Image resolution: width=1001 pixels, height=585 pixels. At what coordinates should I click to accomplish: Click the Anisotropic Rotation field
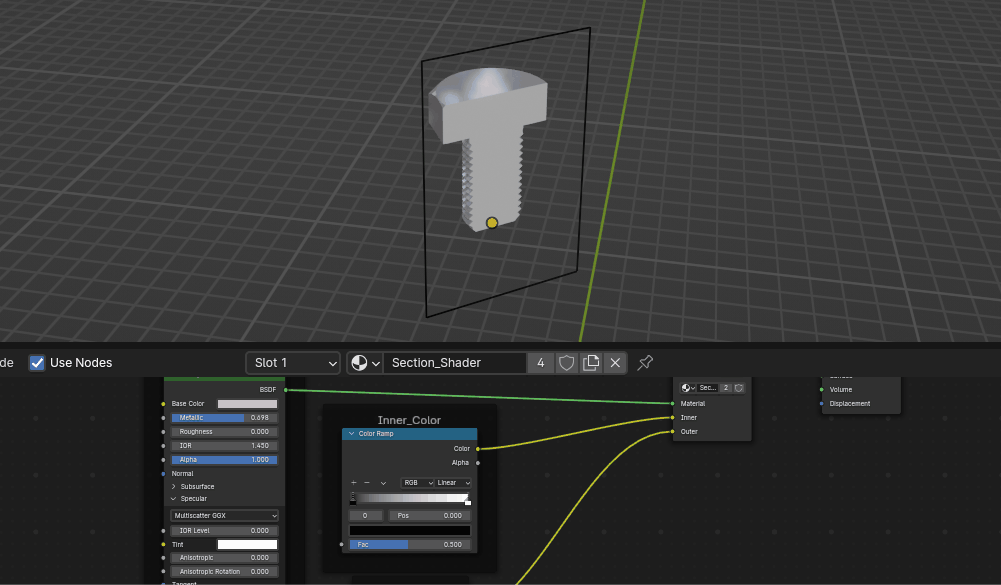(224, 572)
